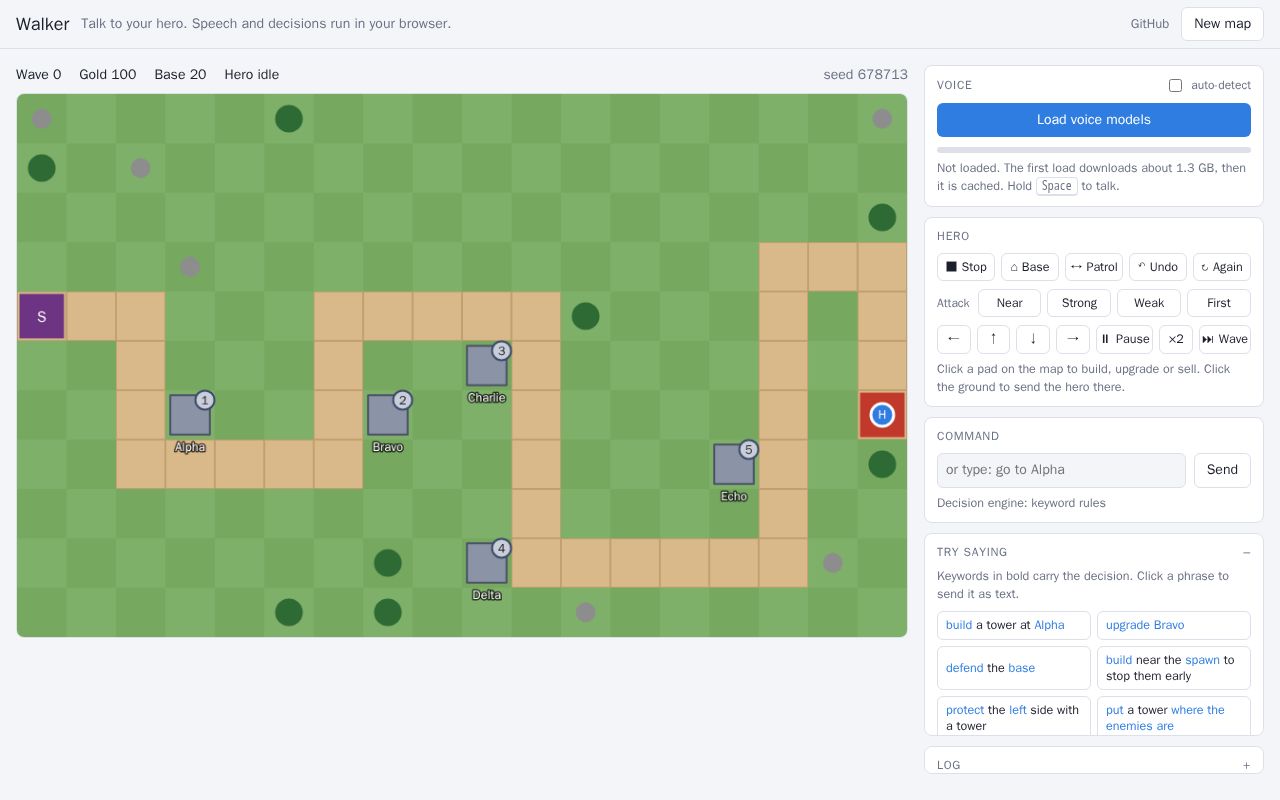Viewport: 1280px width, 800px height.
Task: Select tower pad 5 Echo
Action: point(734,464)
